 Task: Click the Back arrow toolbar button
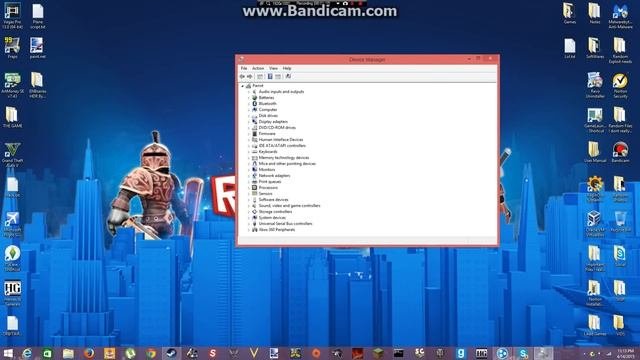coord(242,76)
